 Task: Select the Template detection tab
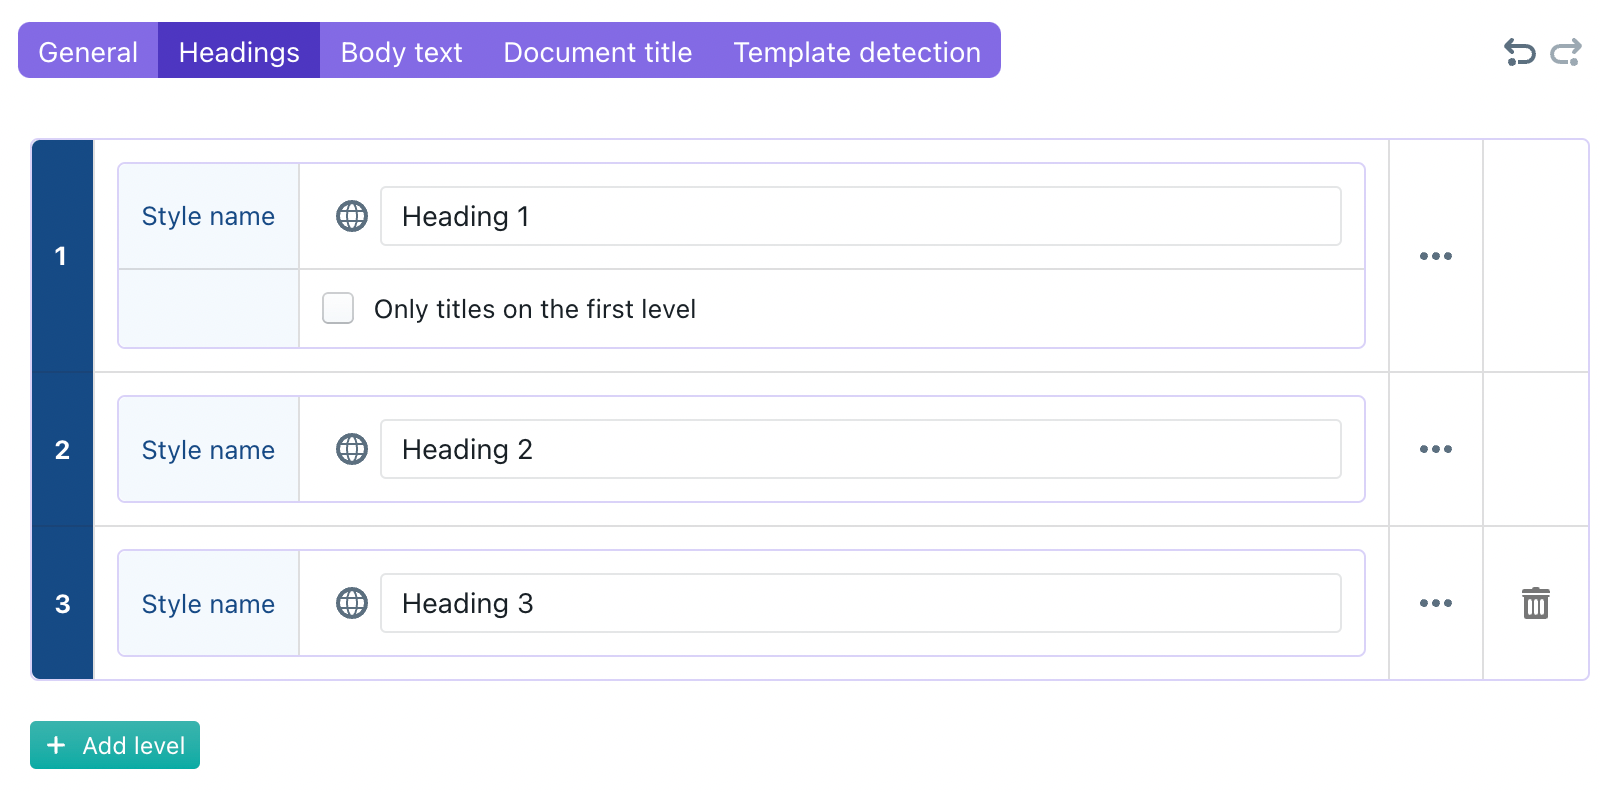pyautogui.click(x=856, y=51)
